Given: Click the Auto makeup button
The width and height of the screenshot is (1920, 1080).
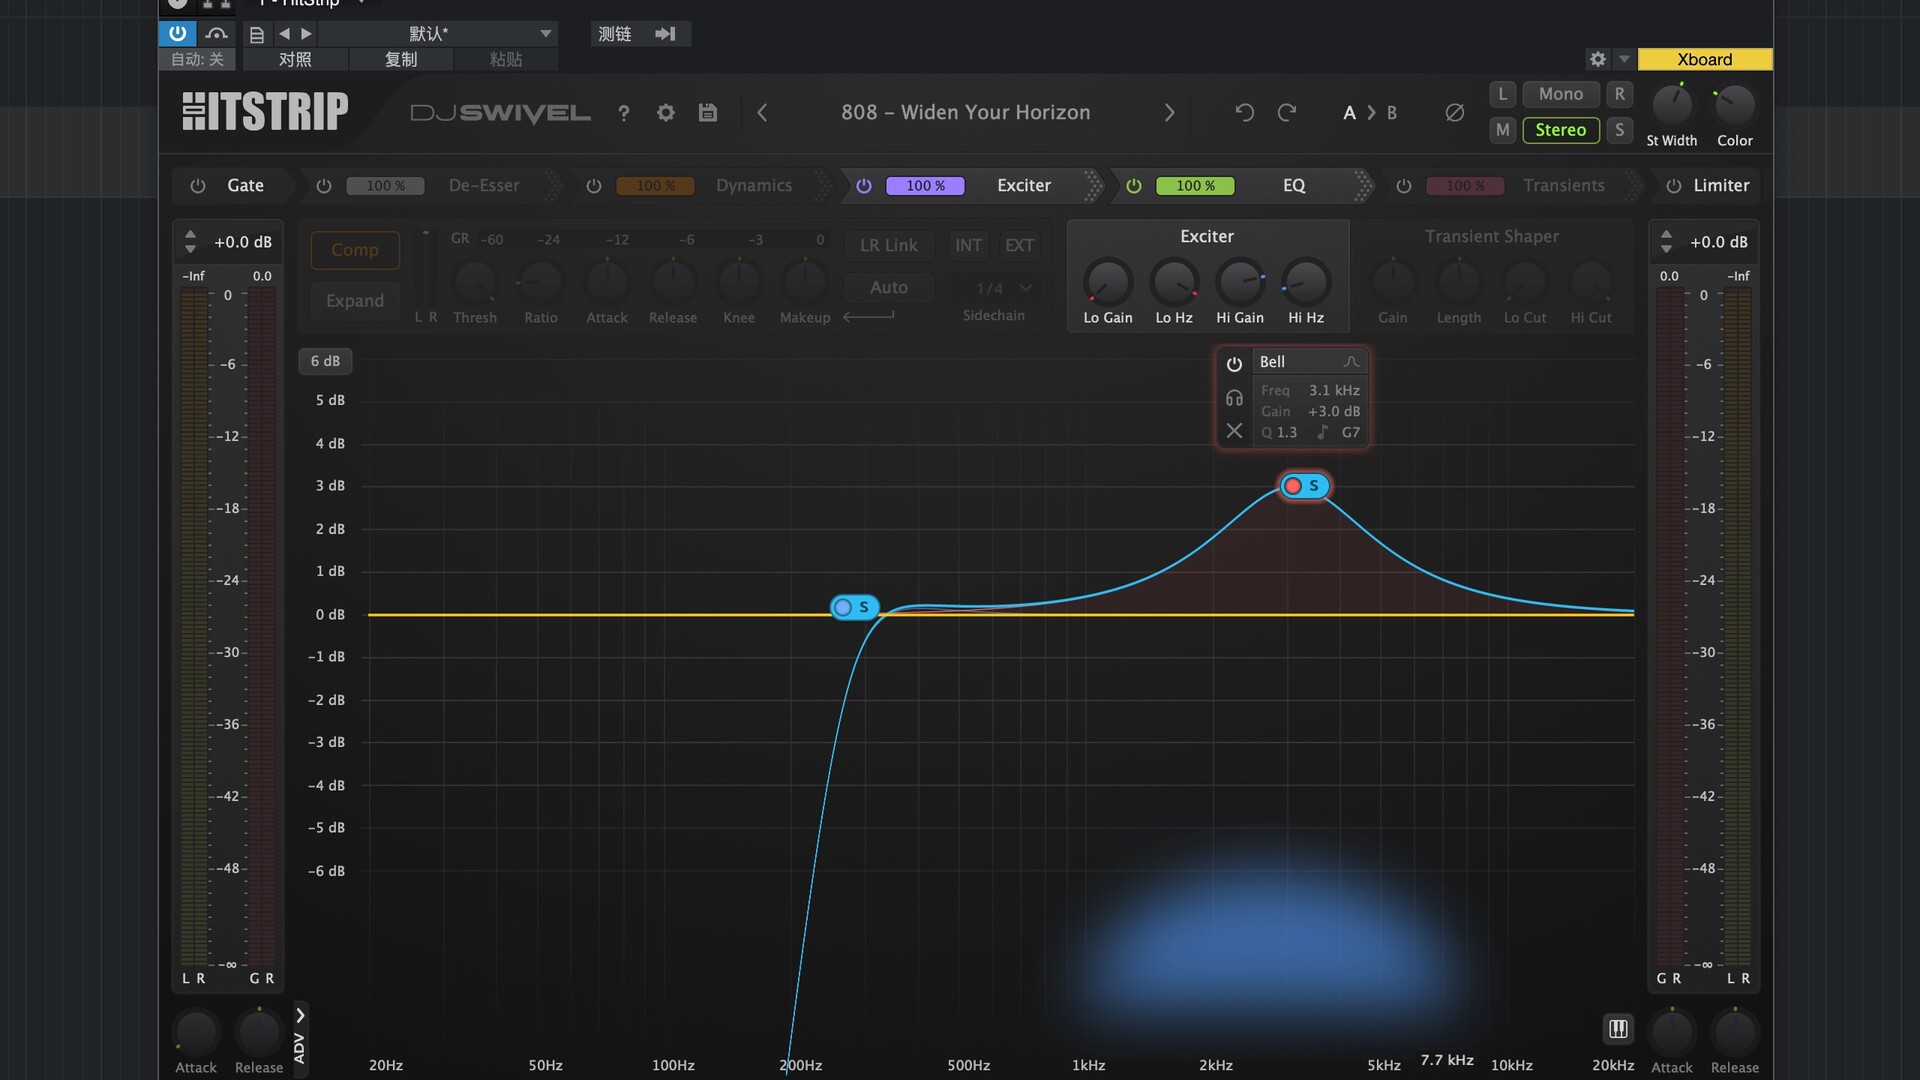Looking at the screenshot, I should pos(889,288).
